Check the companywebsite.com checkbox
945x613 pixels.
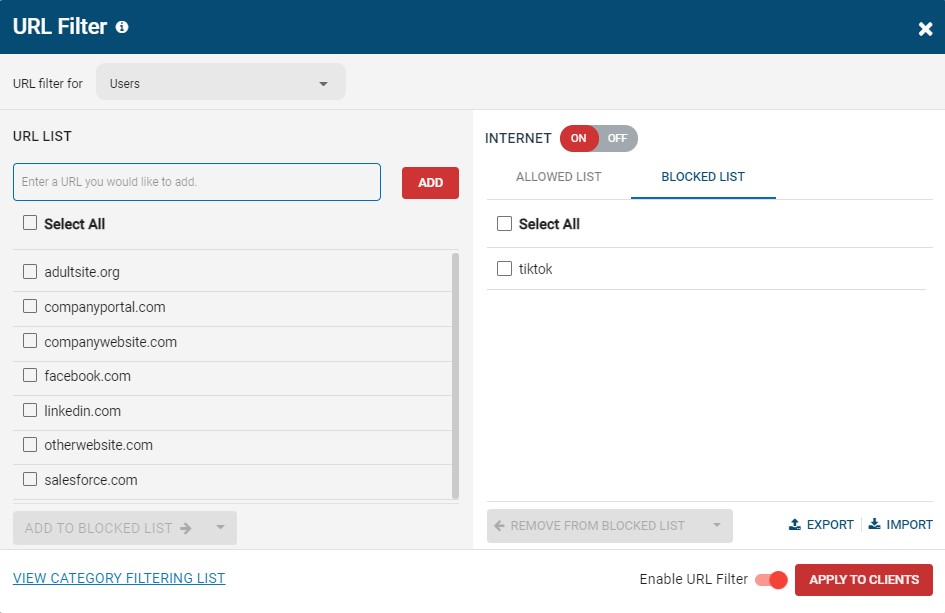pyautogui.click(x=30, y=341)
